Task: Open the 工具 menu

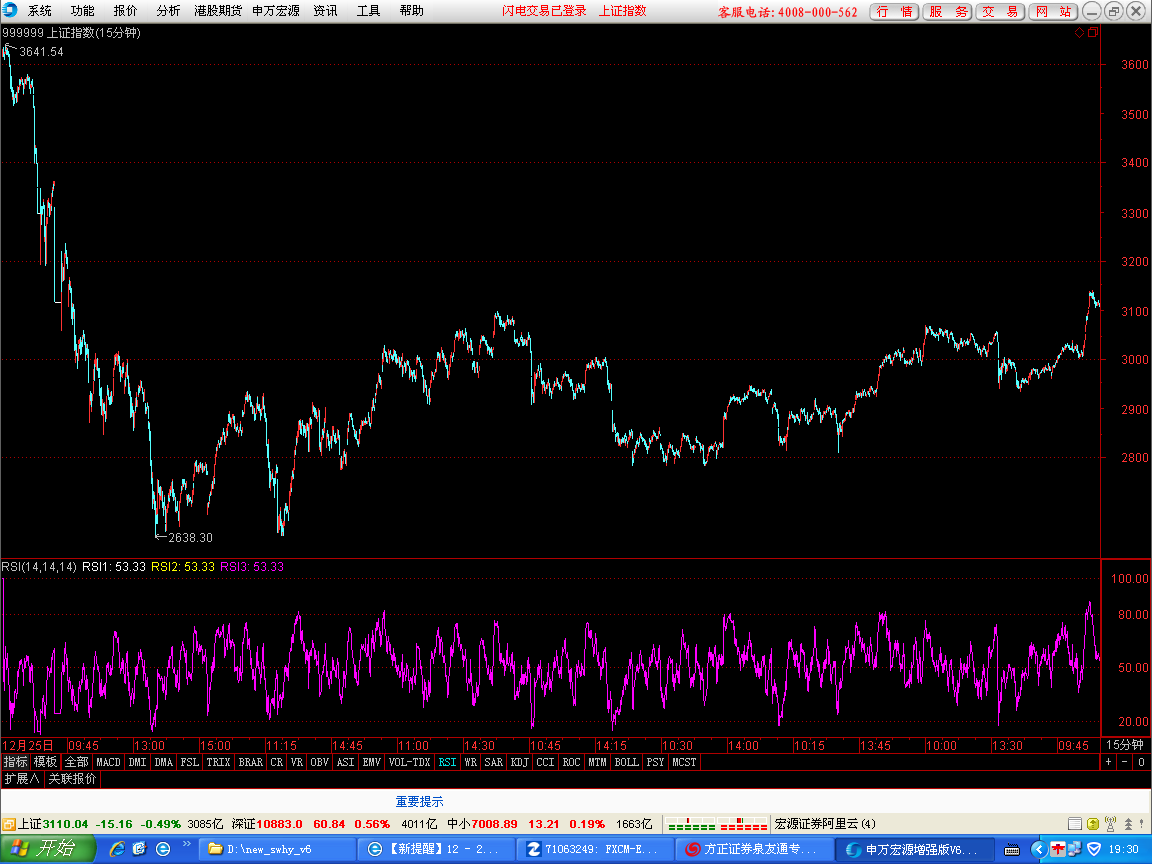Action: [x=368, y=11]
